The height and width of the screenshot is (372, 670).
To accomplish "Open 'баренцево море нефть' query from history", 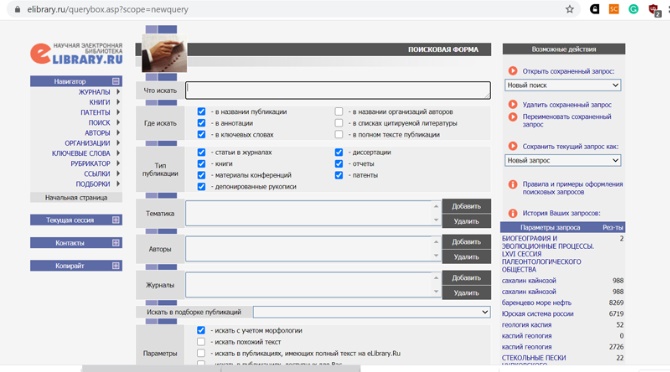I will coord(537,302).
